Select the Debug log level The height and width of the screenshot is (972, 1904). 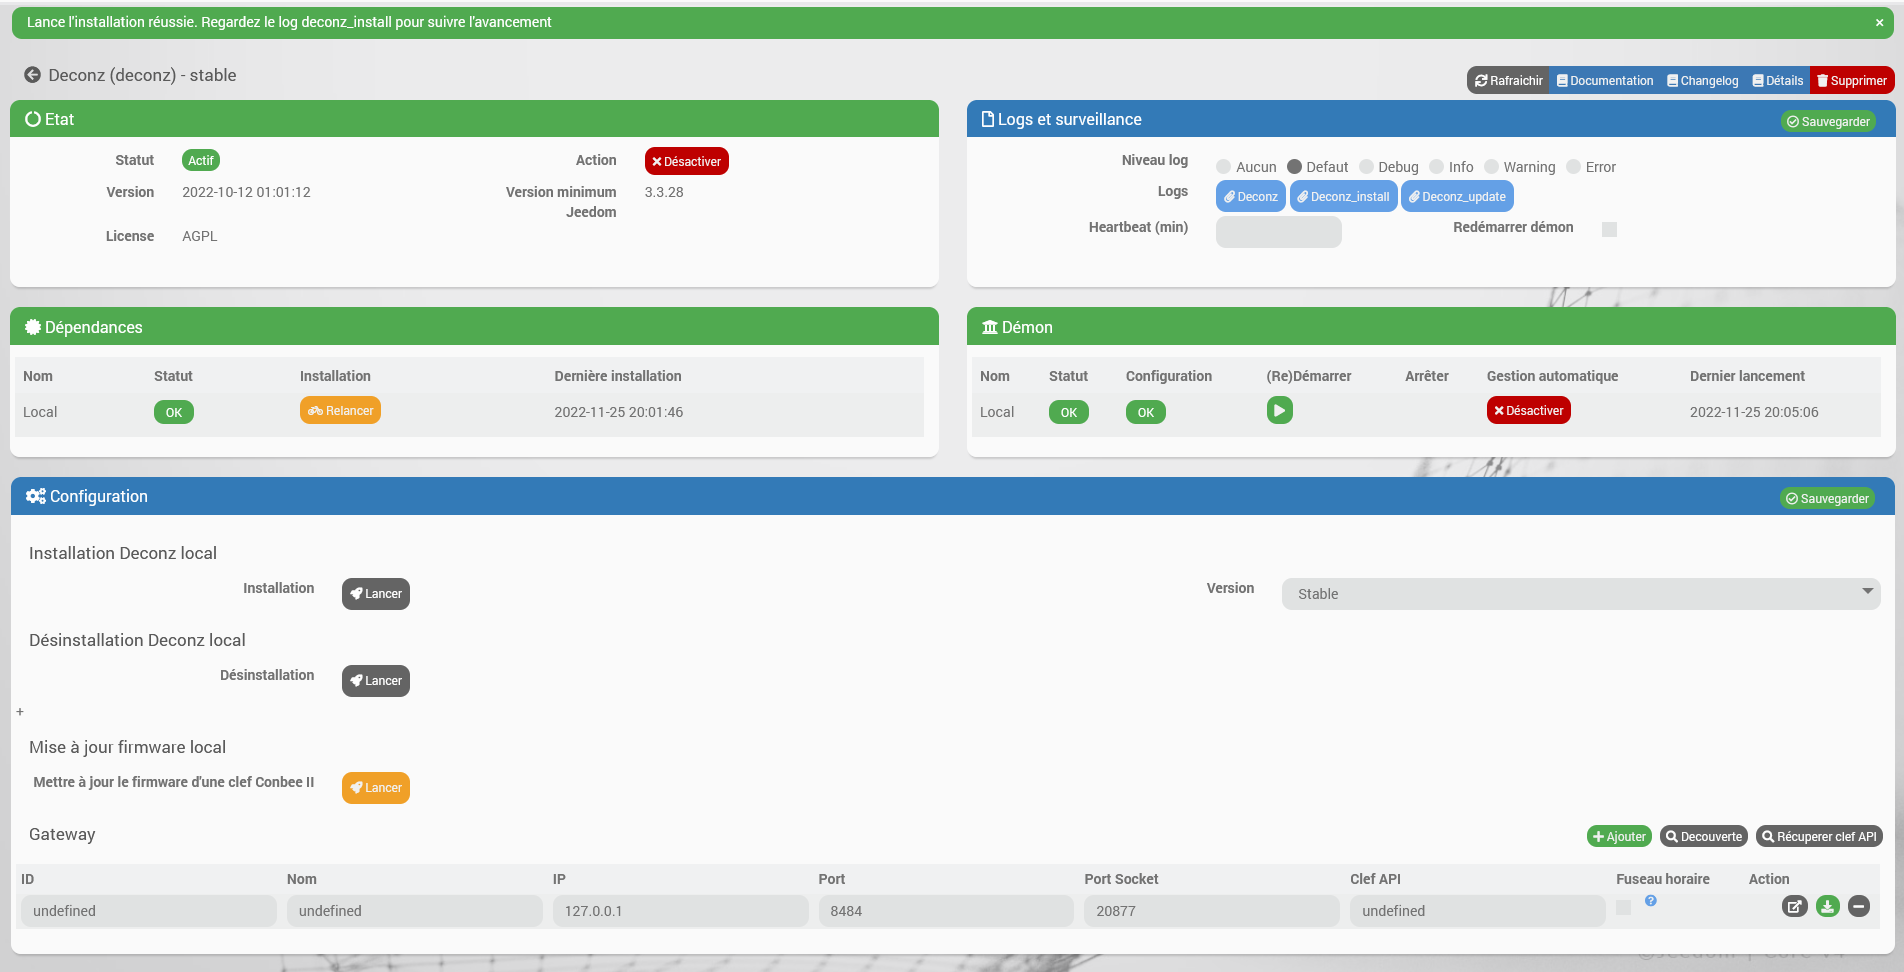(x=1366, y=167)
